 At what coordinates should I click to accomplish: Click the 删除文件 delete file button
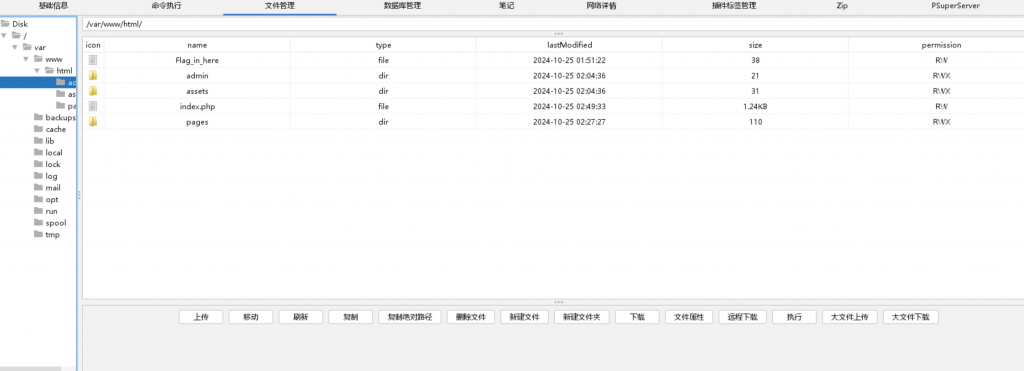point(471,317)
